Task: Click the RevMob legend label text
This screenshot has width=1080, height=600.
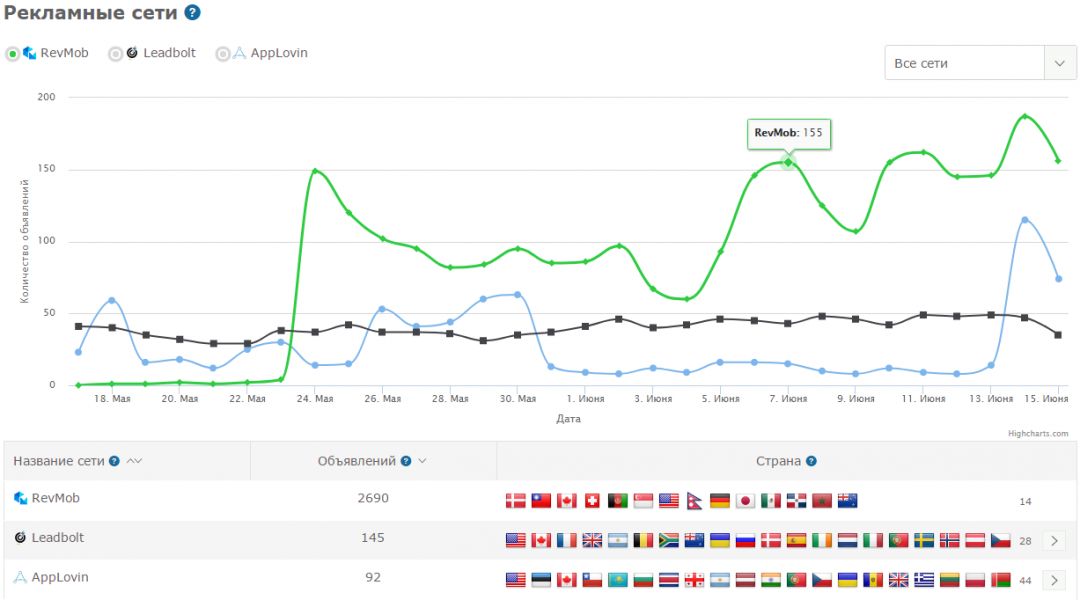Action: tap(64, 53)
